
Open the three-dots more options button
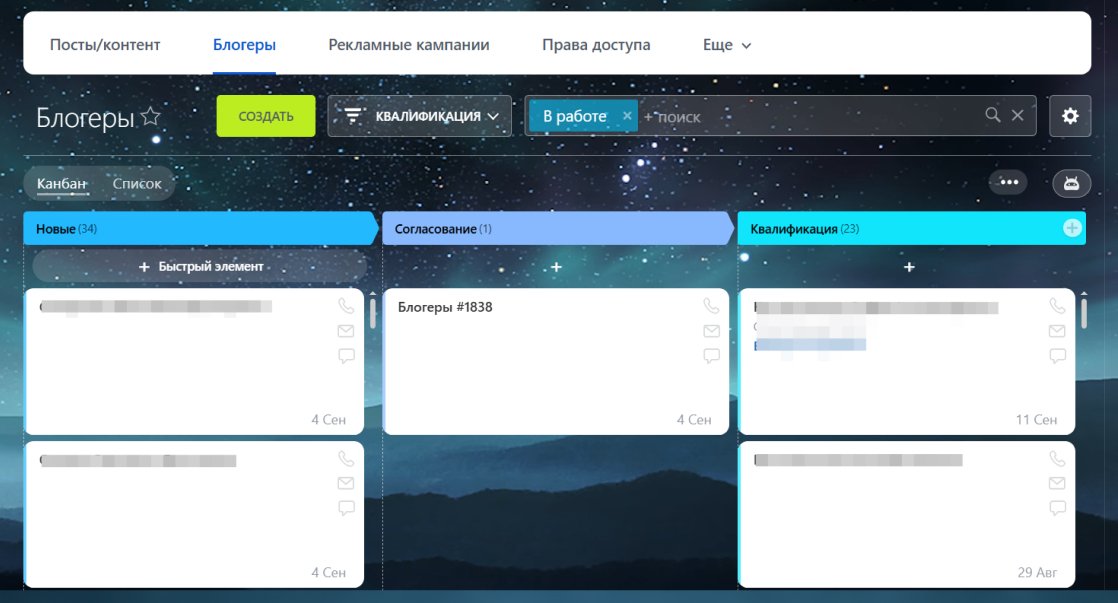[x=1009, y=182]
